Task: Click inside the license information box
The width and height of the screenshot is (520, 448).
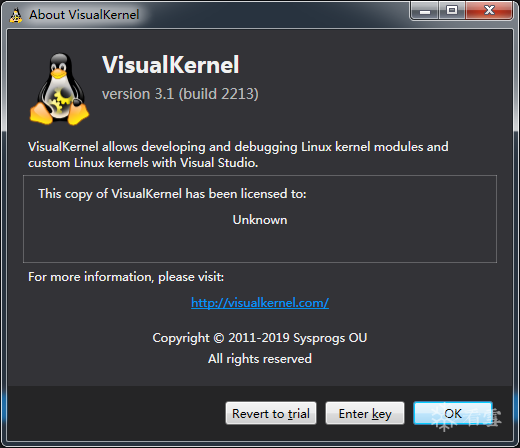Action: [260, 219]
